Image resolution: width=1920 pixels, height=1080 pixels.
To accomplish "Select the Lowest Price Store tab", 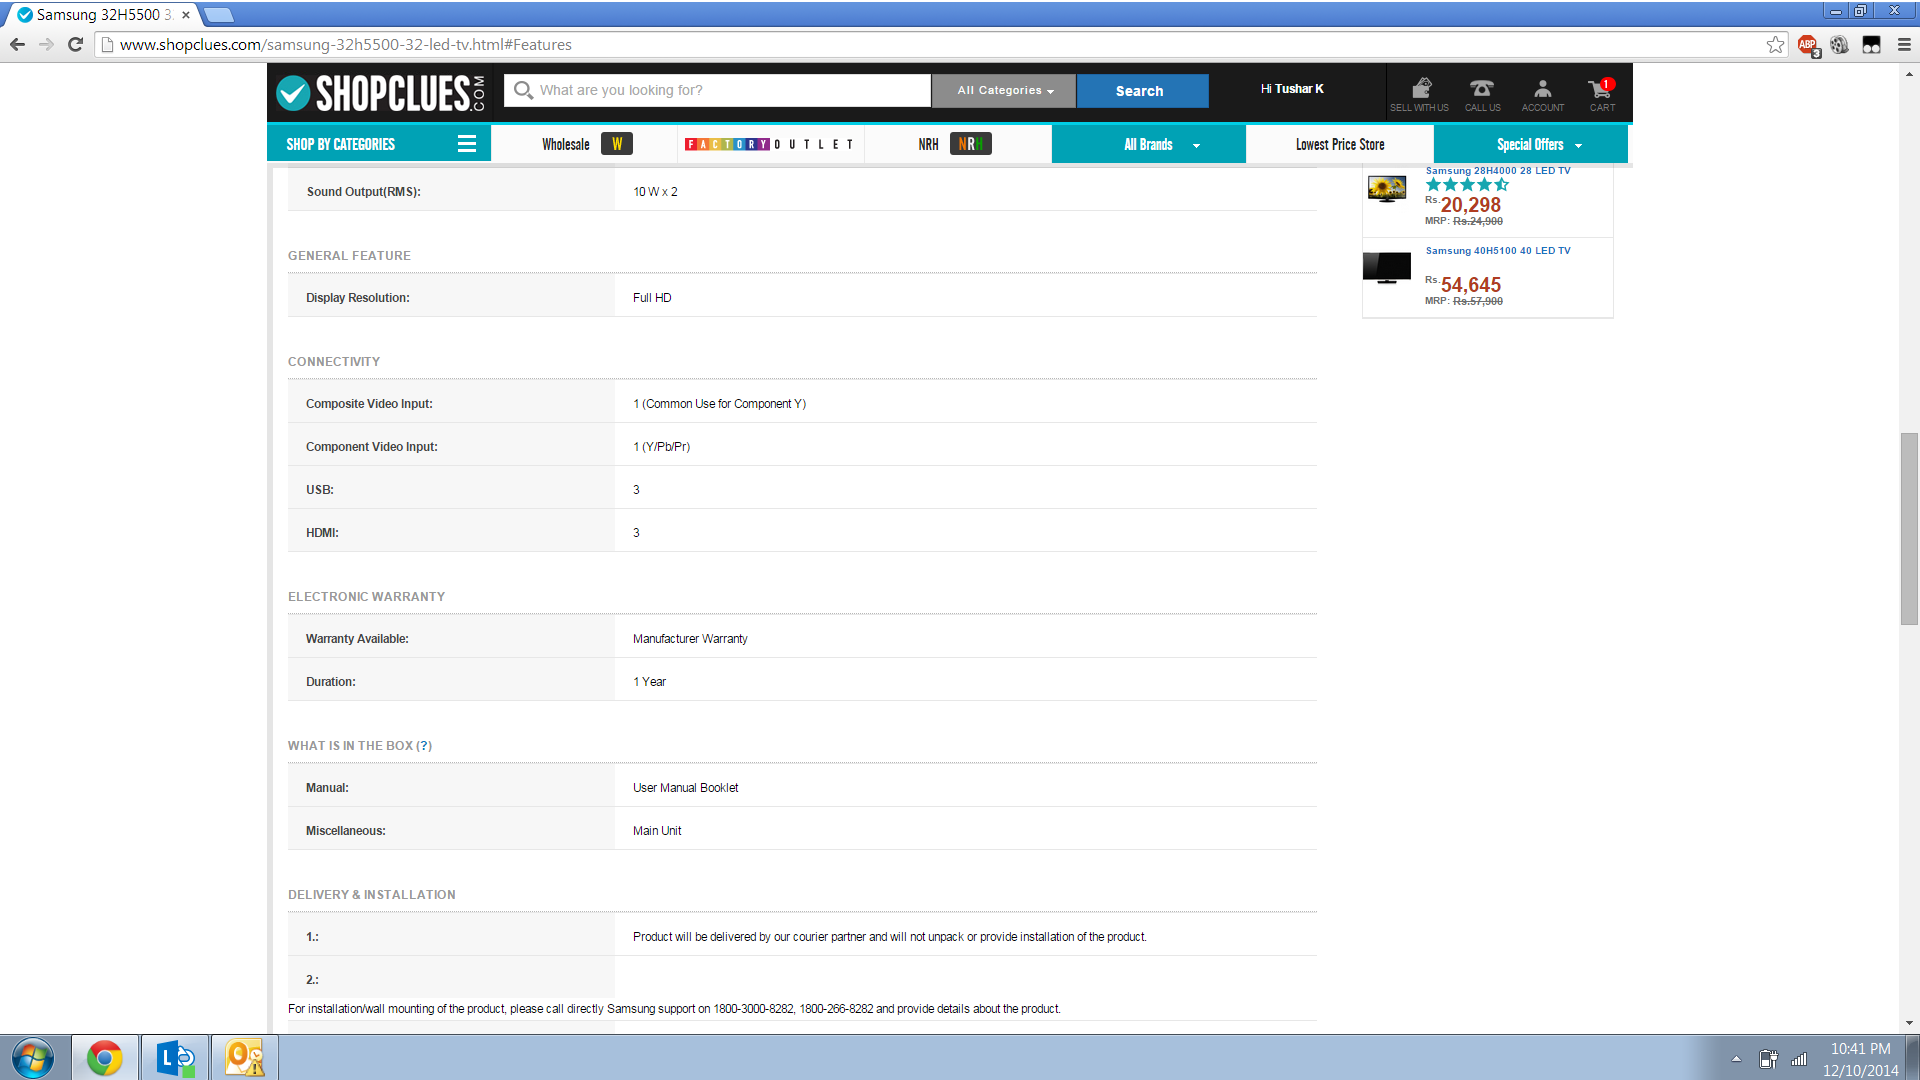I will tap(1340, 145).
